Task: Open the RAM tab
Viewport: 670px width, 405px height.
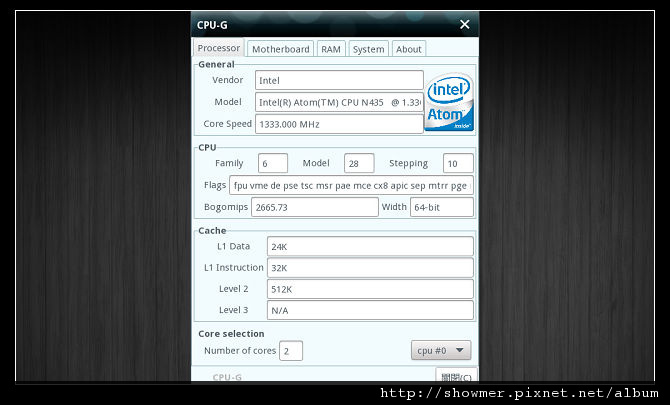Action: click(331, 49)
